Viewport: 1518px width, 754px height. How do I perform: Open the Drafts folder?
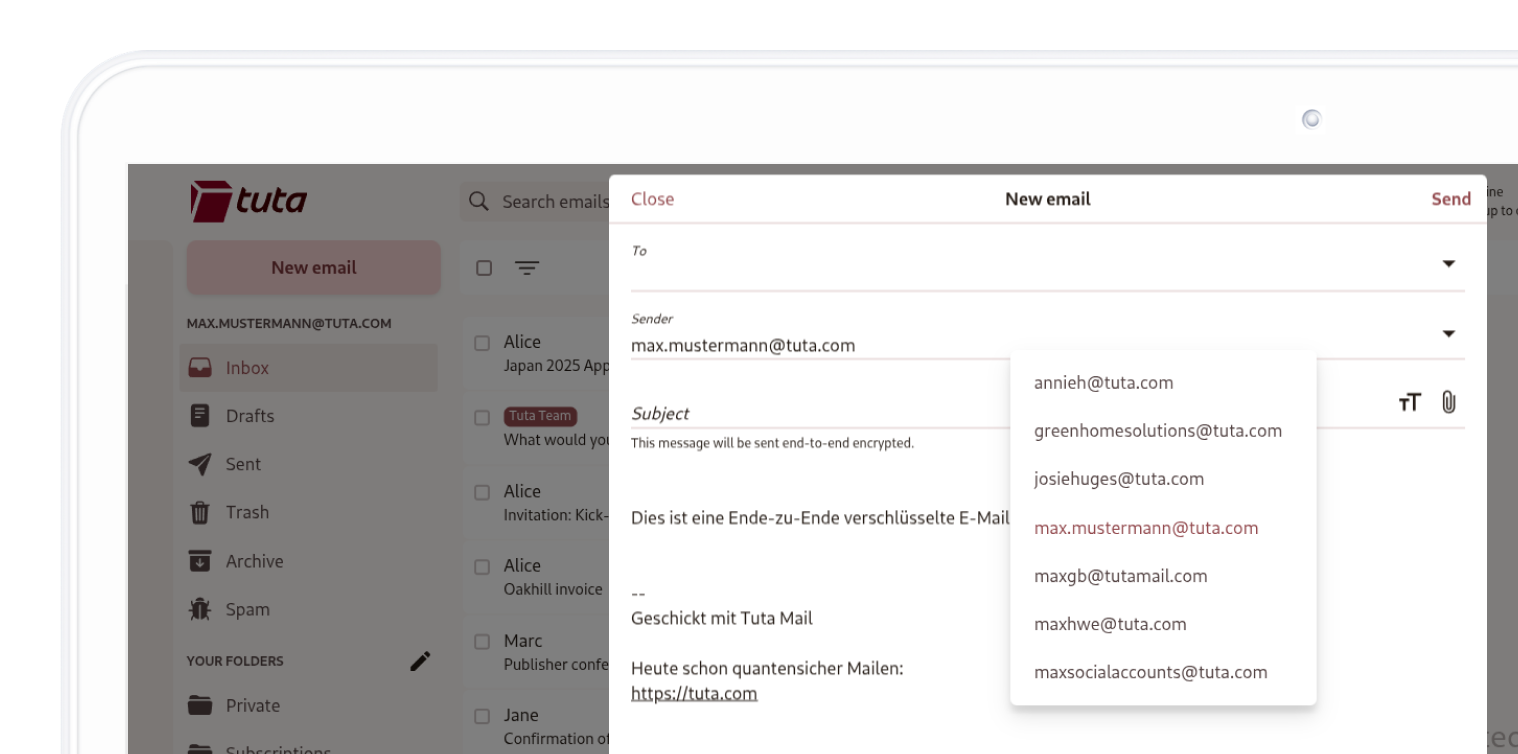[308, 416]
